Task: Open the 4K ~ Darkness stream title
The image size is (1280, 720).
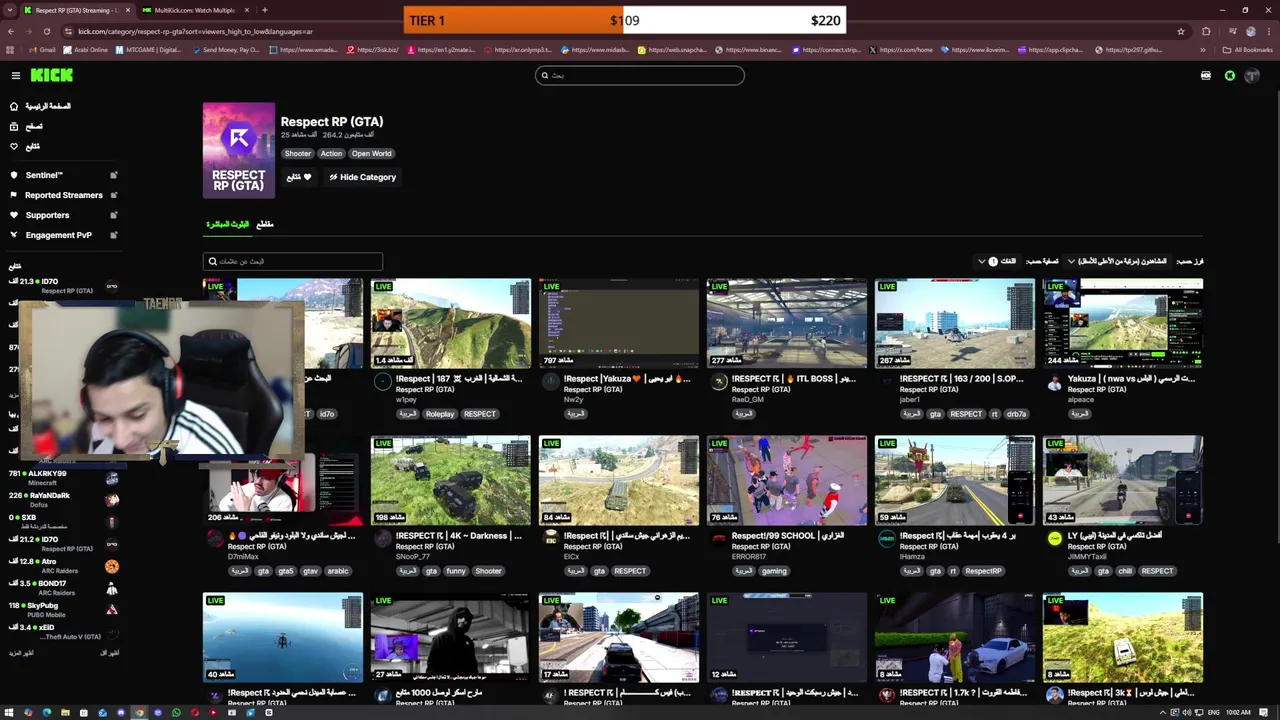Action: pos(458,535)
